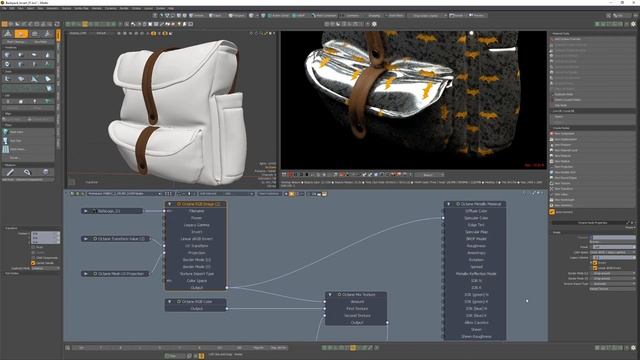Viewport: 640px width, 360px height.
Task: Collapse the Octane Metallic Material node triangle
Action: (448, 204)
